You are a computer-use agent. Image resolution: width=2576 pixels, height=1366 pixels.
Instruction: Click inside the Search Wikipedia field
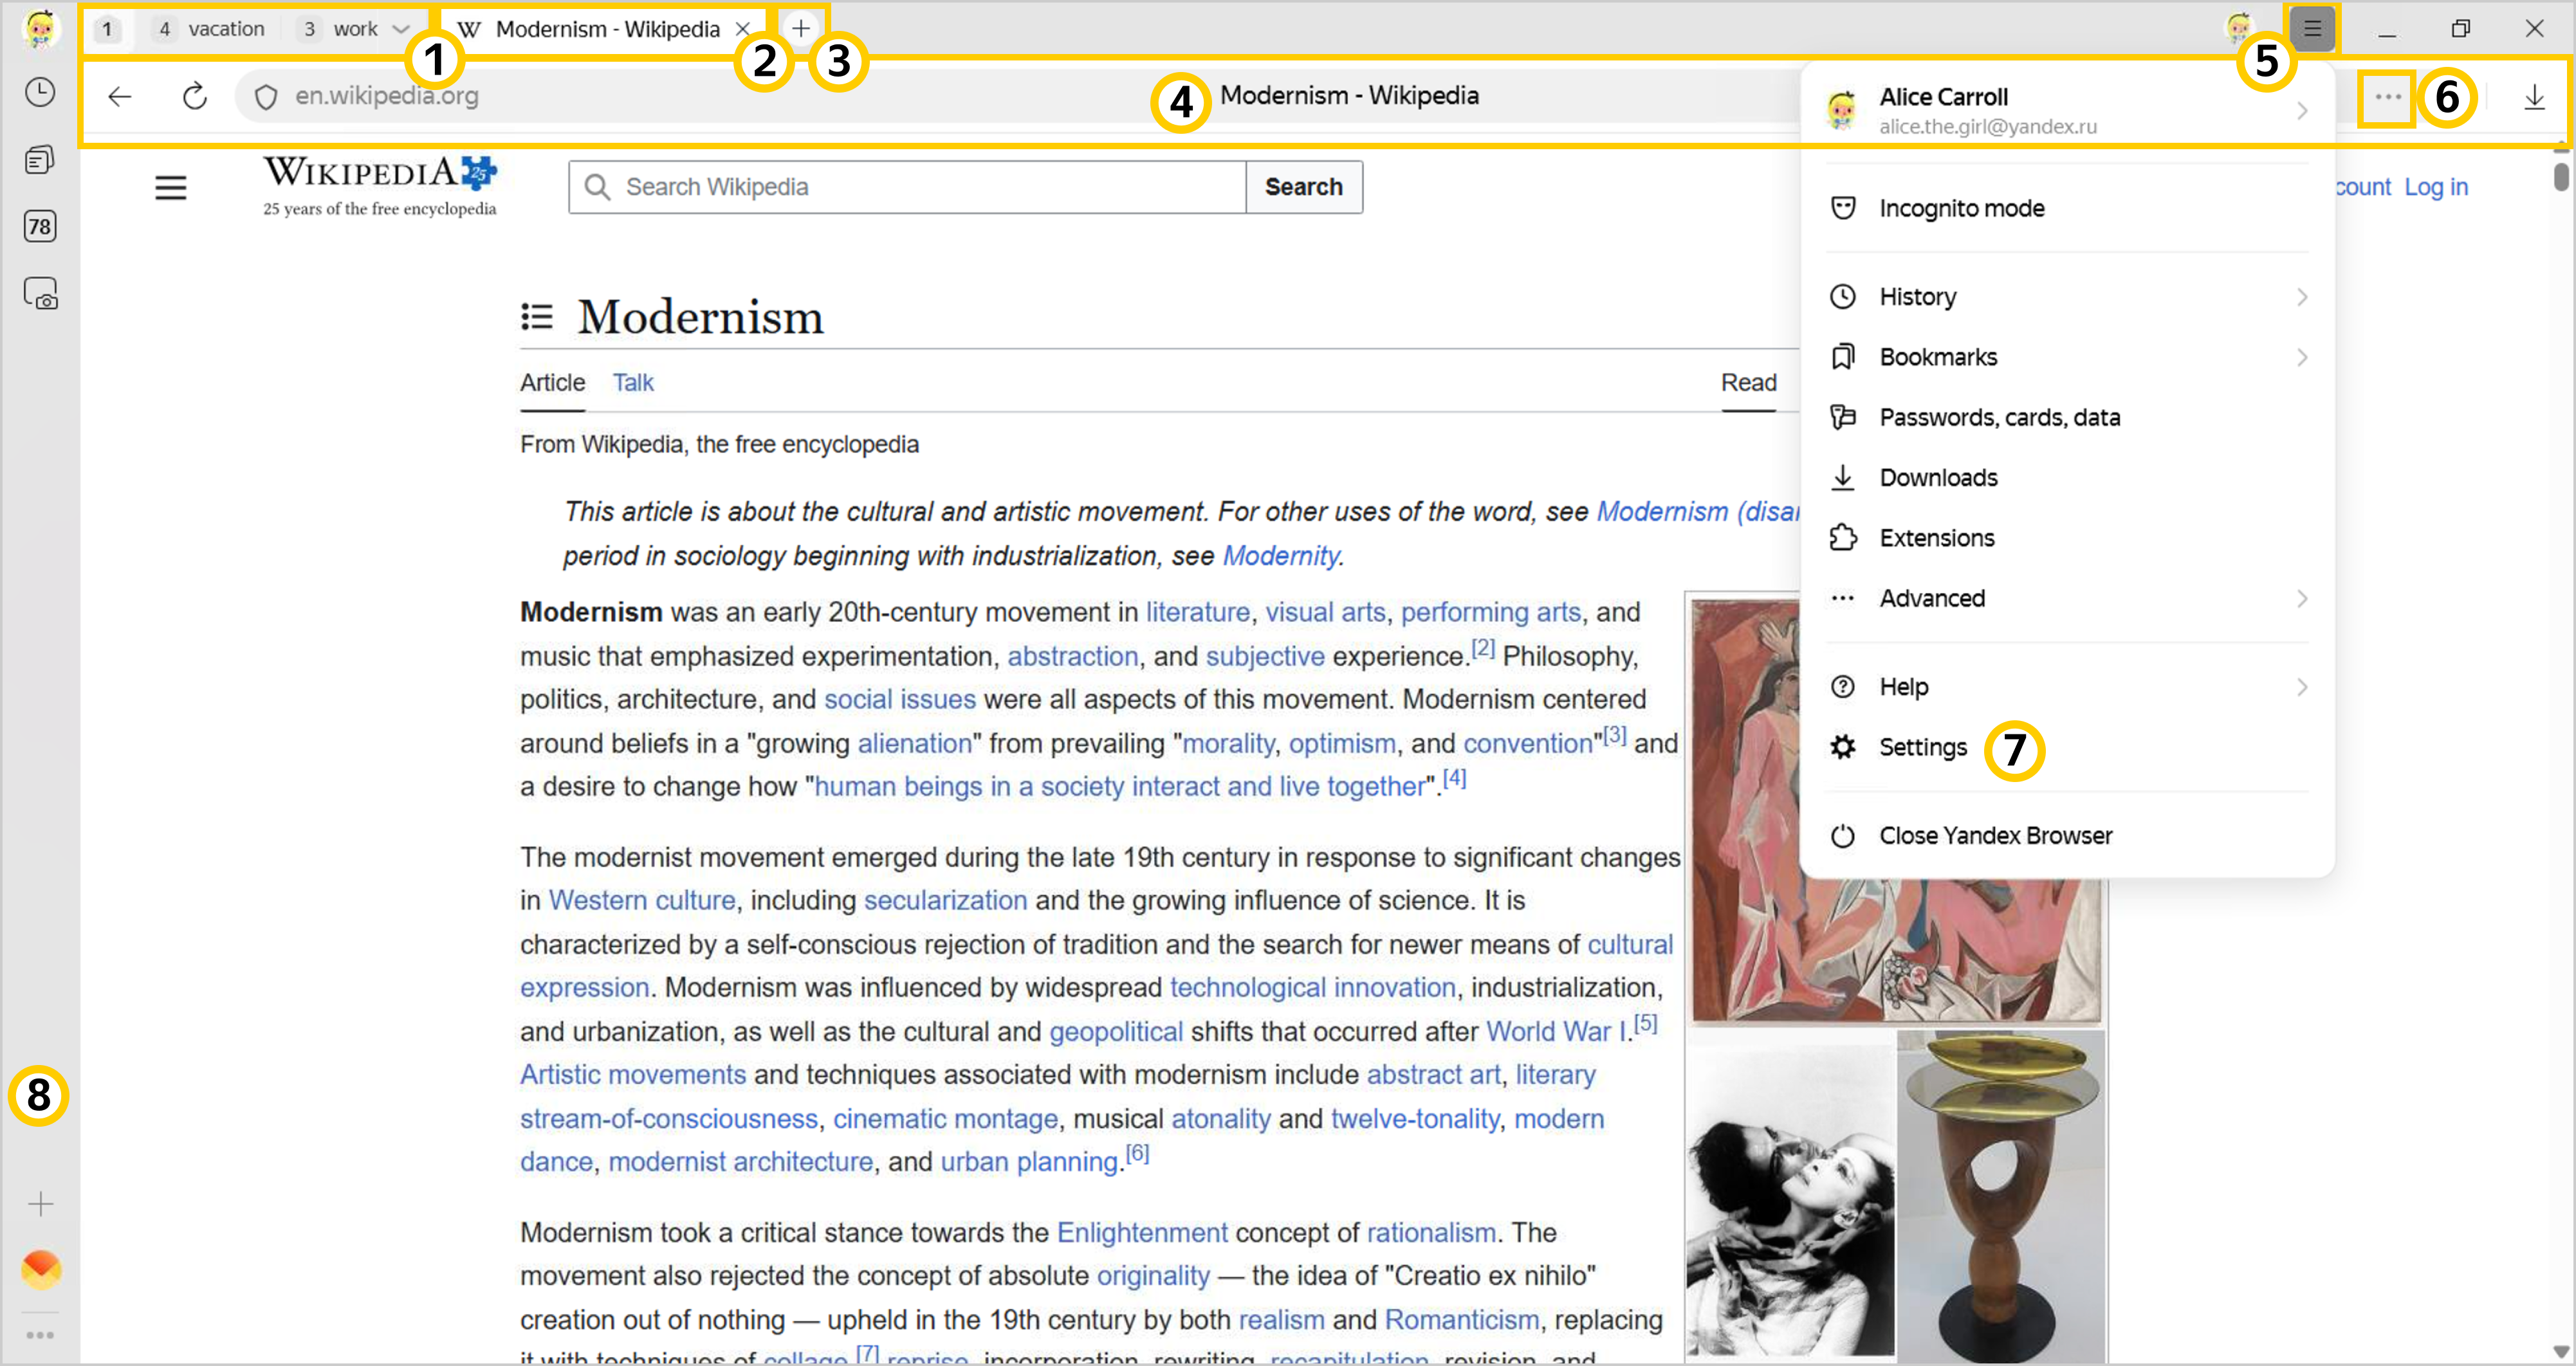click(907, 187)
